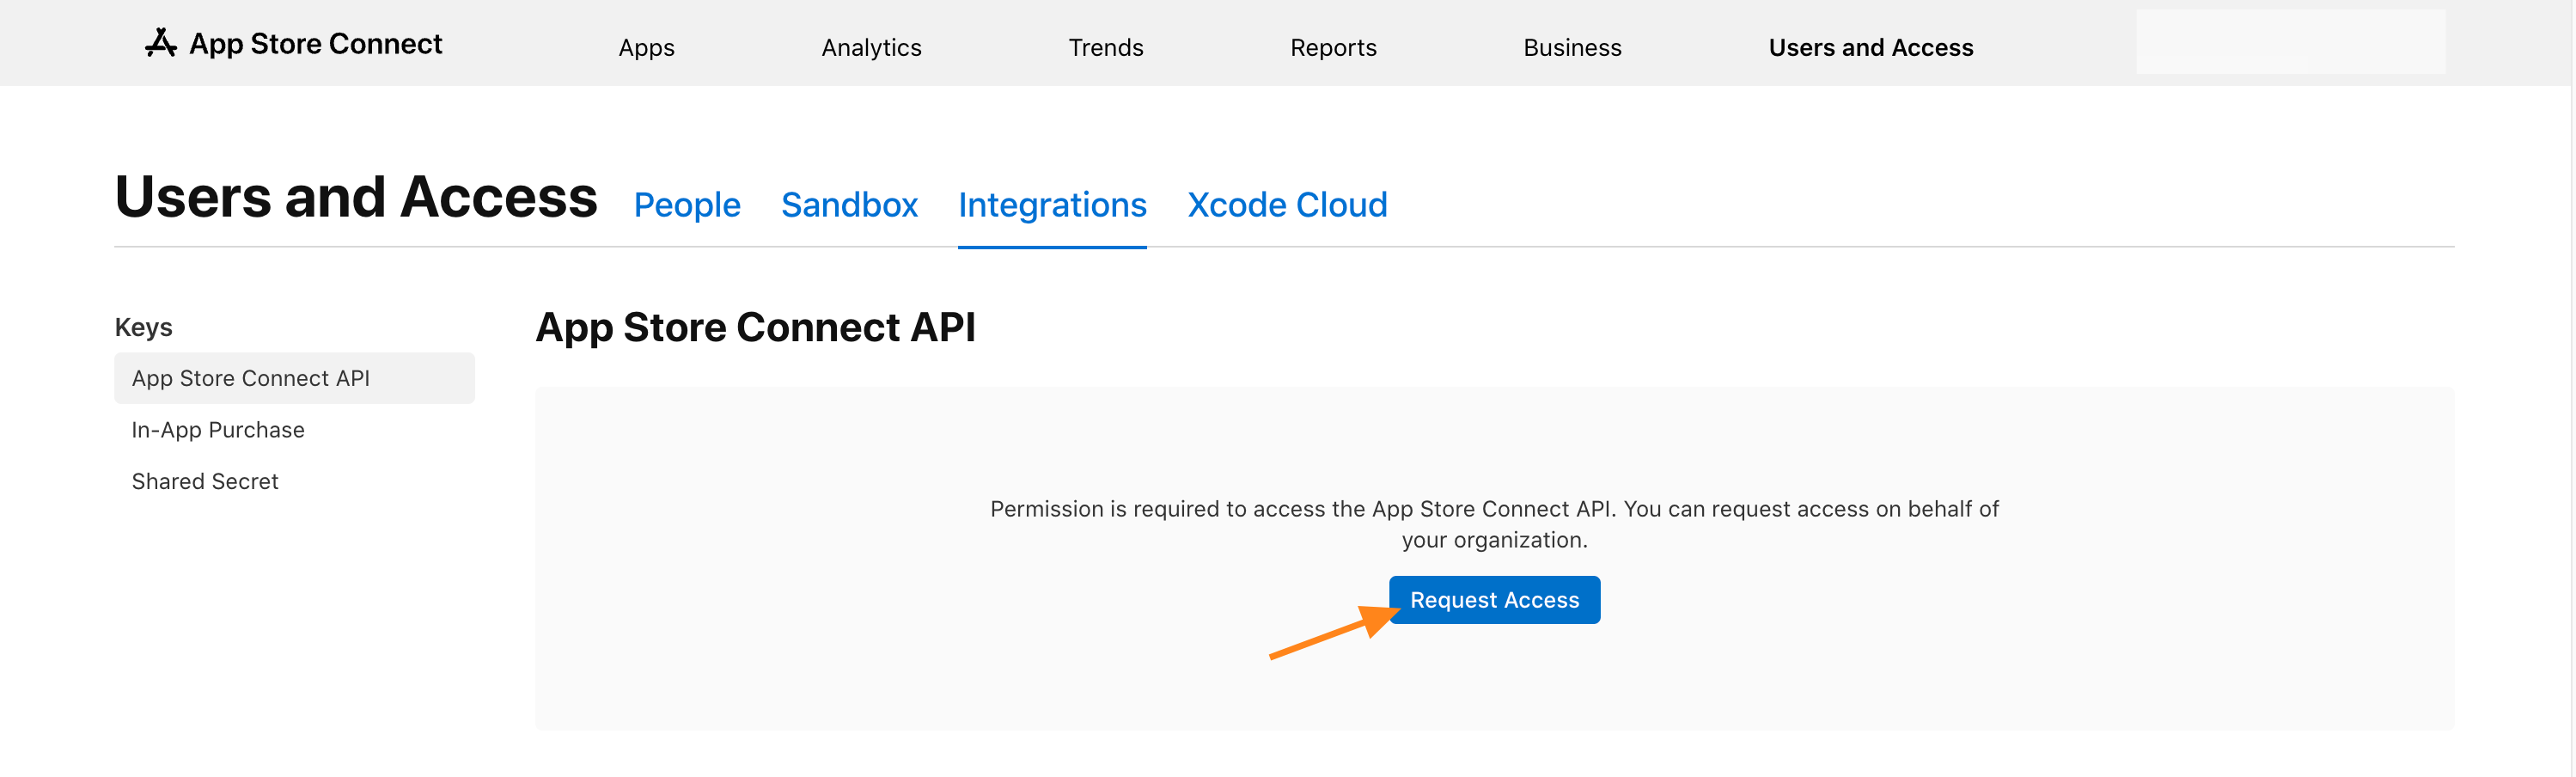Image resolution: width=2576 pixels, height=777 pixels.
Task: Open Trends in the top navigation
Action: (1105, 47)
